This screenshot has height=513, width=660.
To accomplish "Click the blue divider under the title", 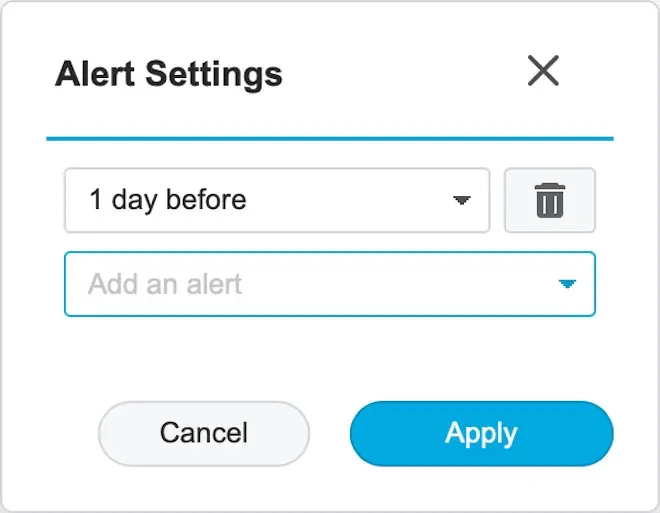I will [x=330, y=138].
